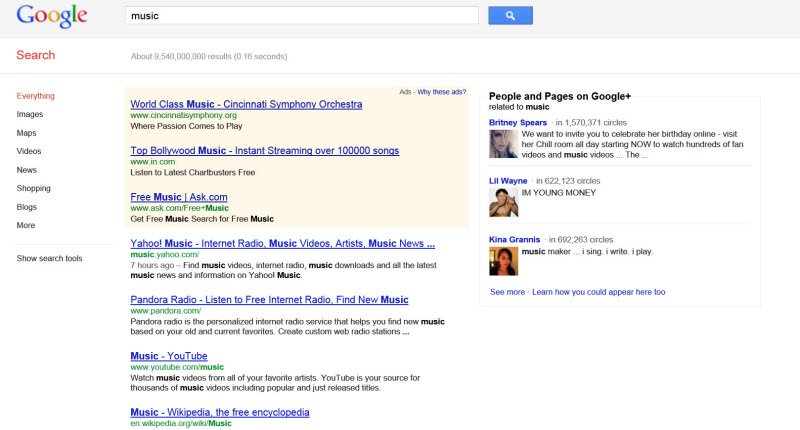Viewport: 800px width, 430px height.
Task: Open Free Music Ask.com ad
Action: pos(179,197)
